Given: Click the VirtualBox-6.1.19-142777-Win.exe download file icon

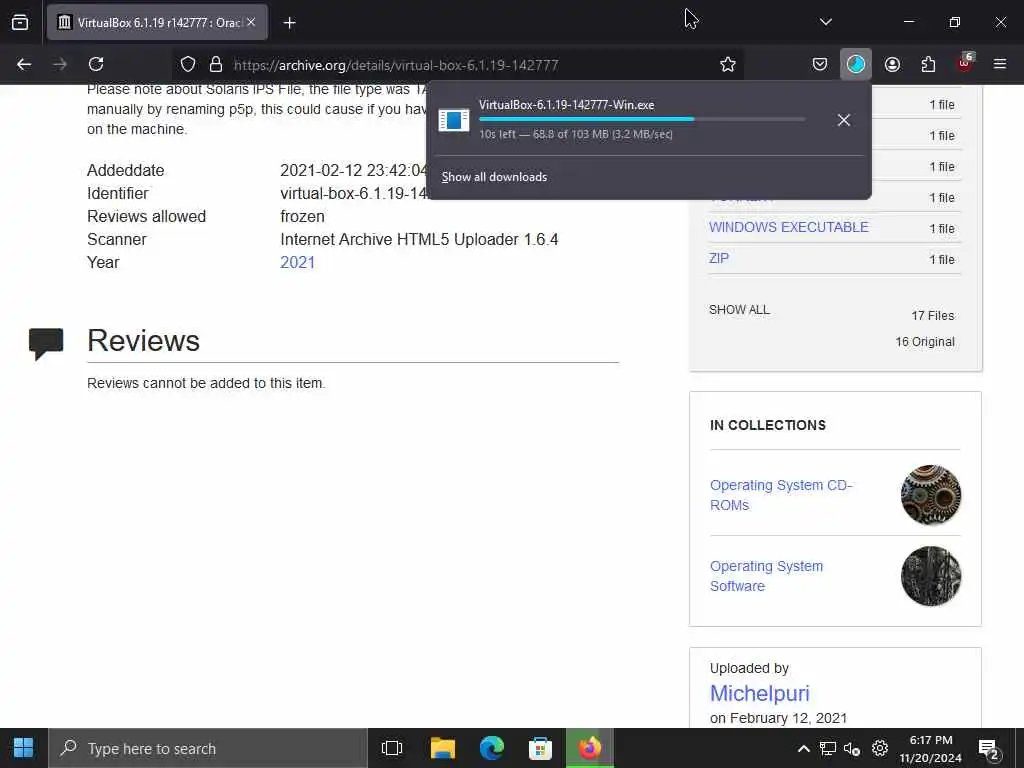Looking at the screenshot, I should pyautogui.click(x=453, y=120).
